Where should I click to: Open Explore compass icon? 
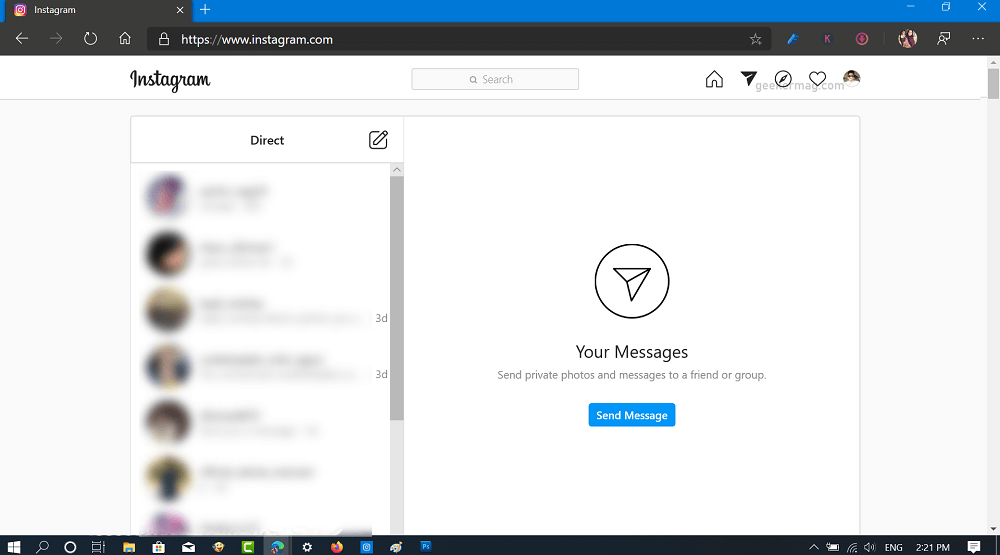[783, 79]
